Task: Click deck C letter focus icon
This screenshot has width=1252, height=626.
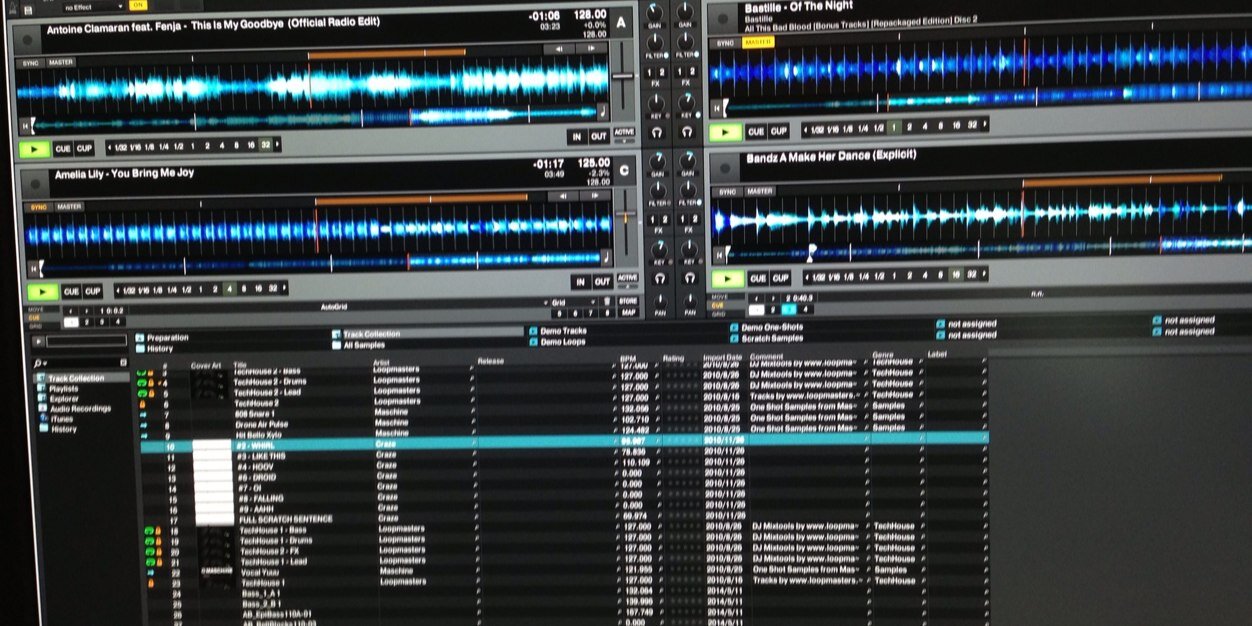Action: coord(624,170)
